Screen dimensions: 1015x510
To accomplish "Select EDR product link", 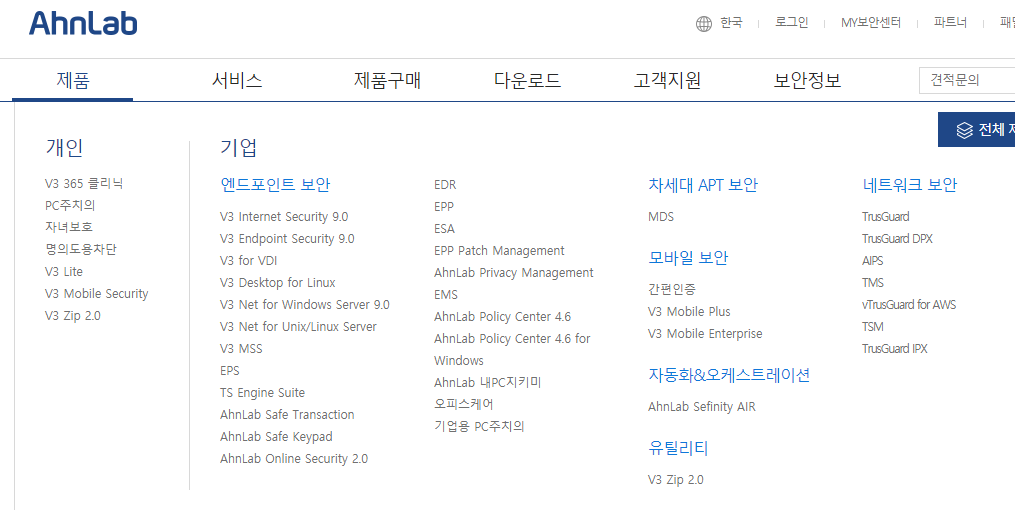I will click(445, 185).
